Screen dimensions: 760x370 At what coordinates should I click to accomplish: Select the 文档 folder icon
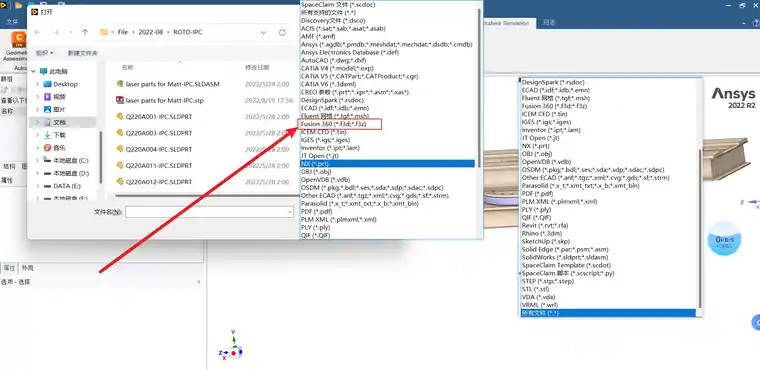pyautogui.click(x=48, y=122)
